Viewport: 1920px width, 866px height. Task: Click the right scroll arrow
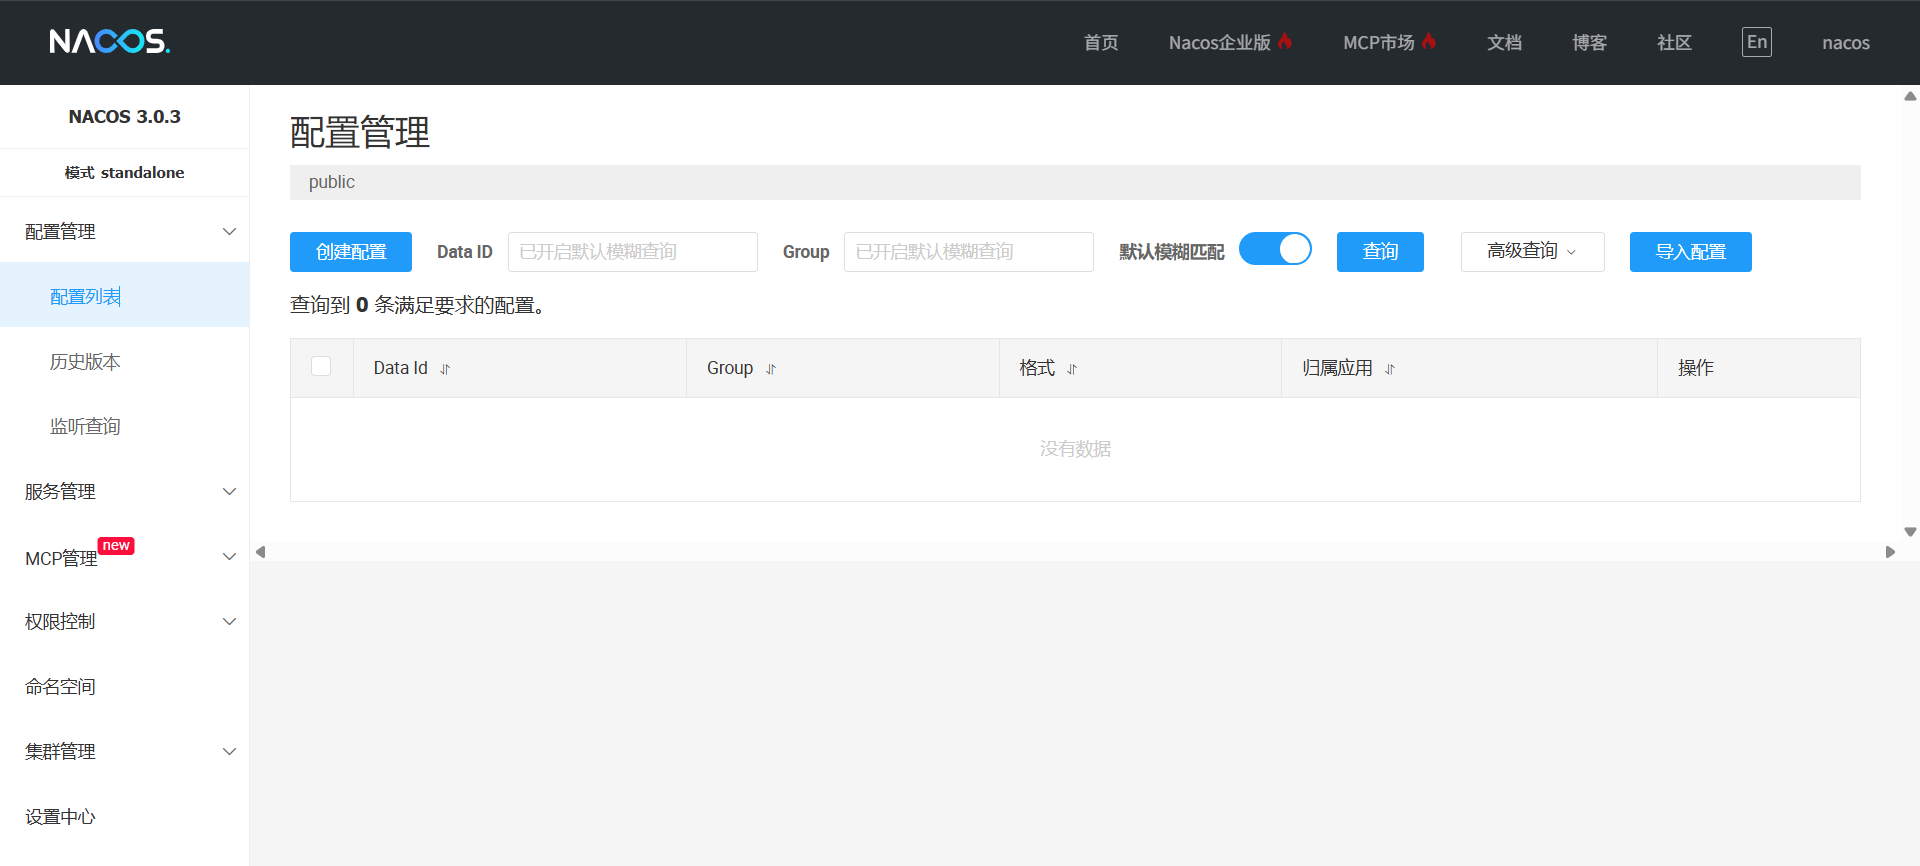coord(1890,552)
